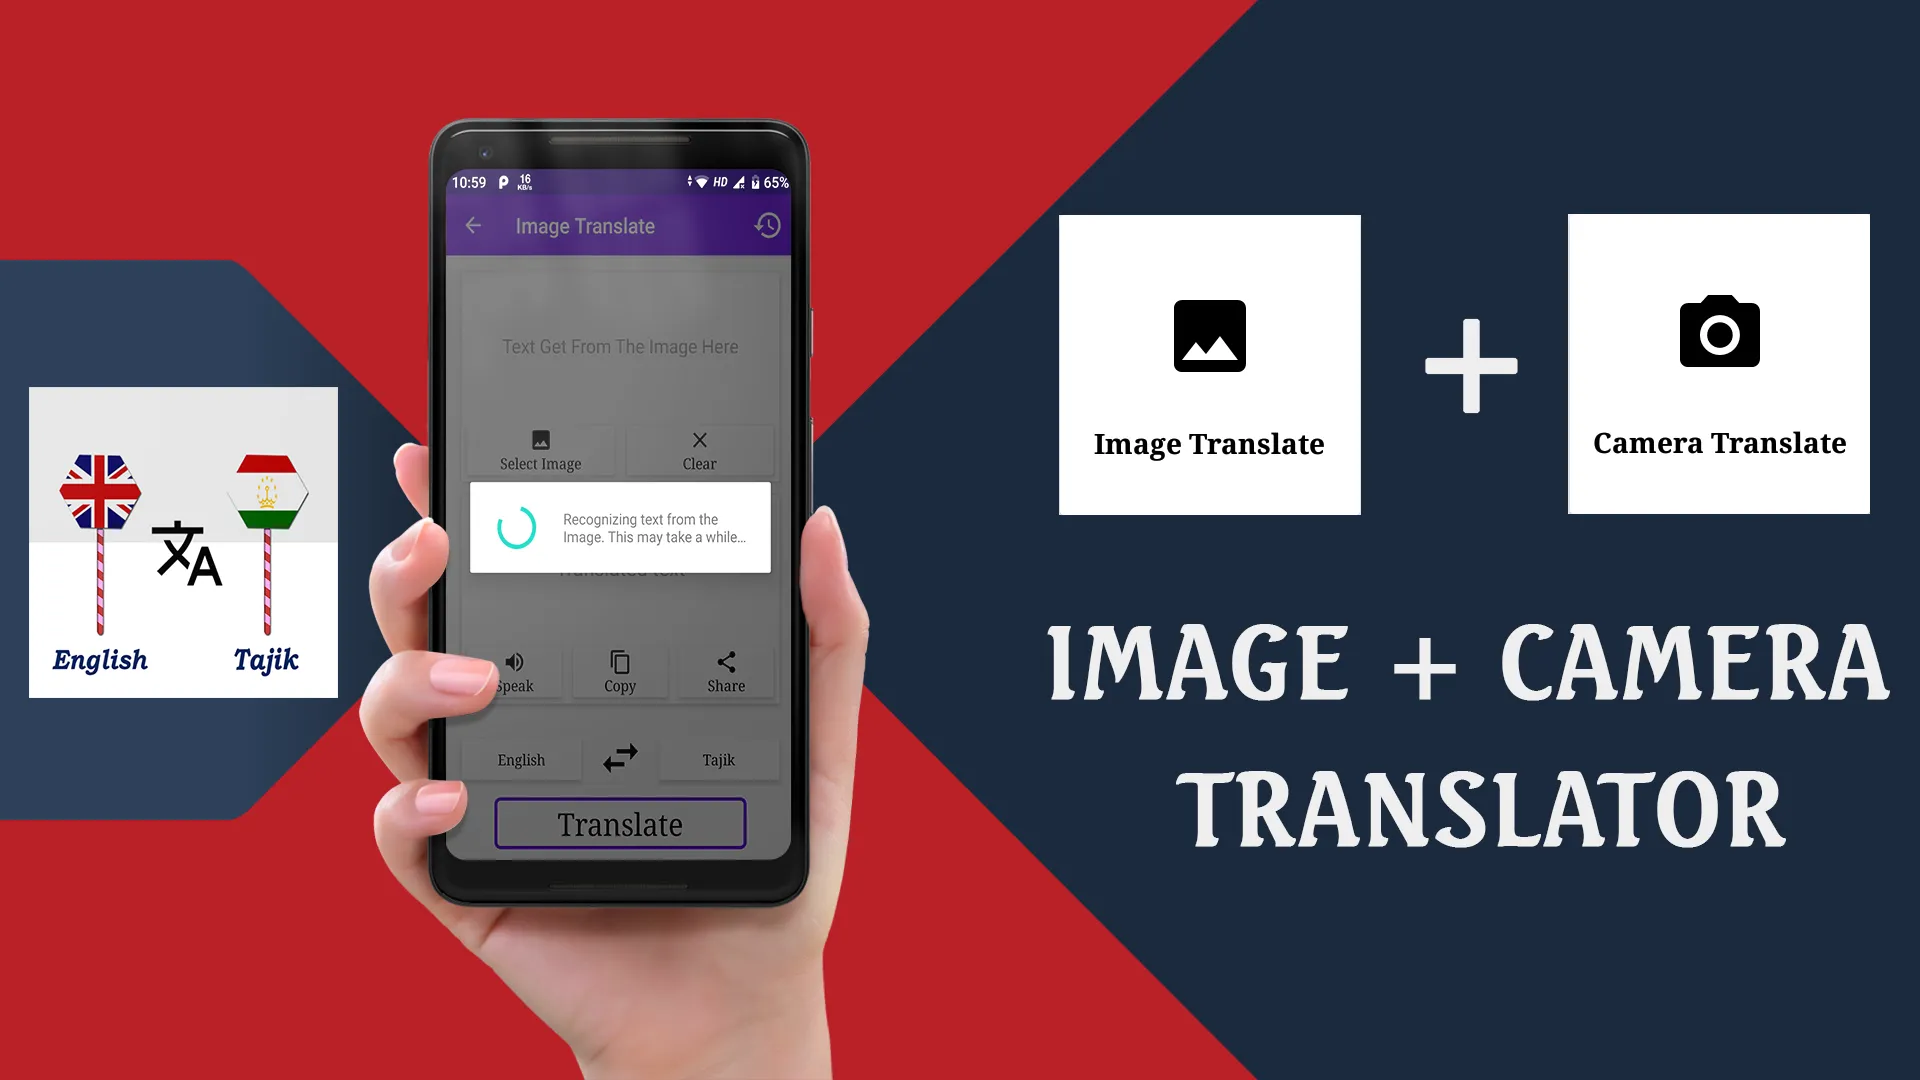Tap the Speak audio icon
The height and width of the screenshot is (1080, 1920).
click(514, 661)
